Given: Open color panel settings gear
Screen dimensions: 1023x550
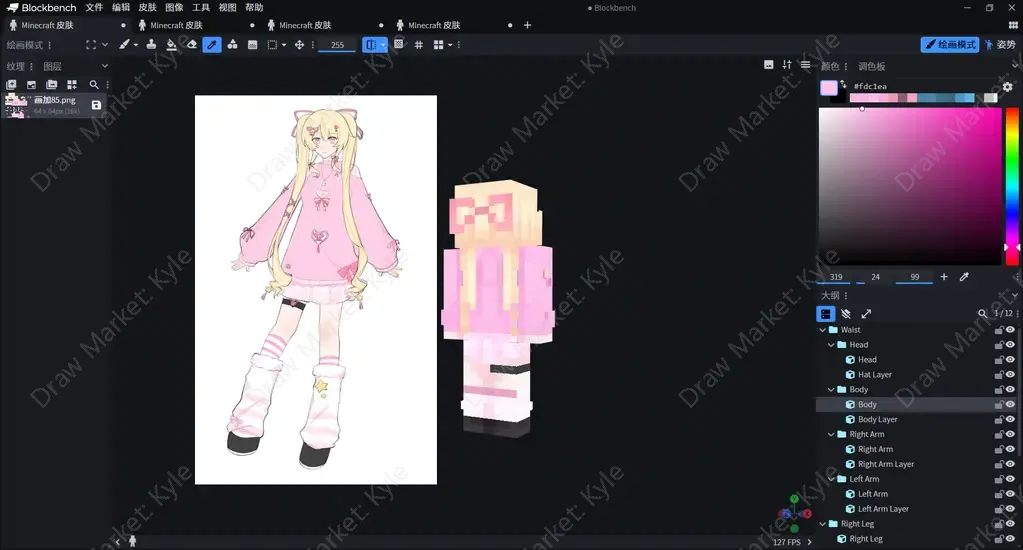Looking at the screenshot, I should (x=1007, y=86).
